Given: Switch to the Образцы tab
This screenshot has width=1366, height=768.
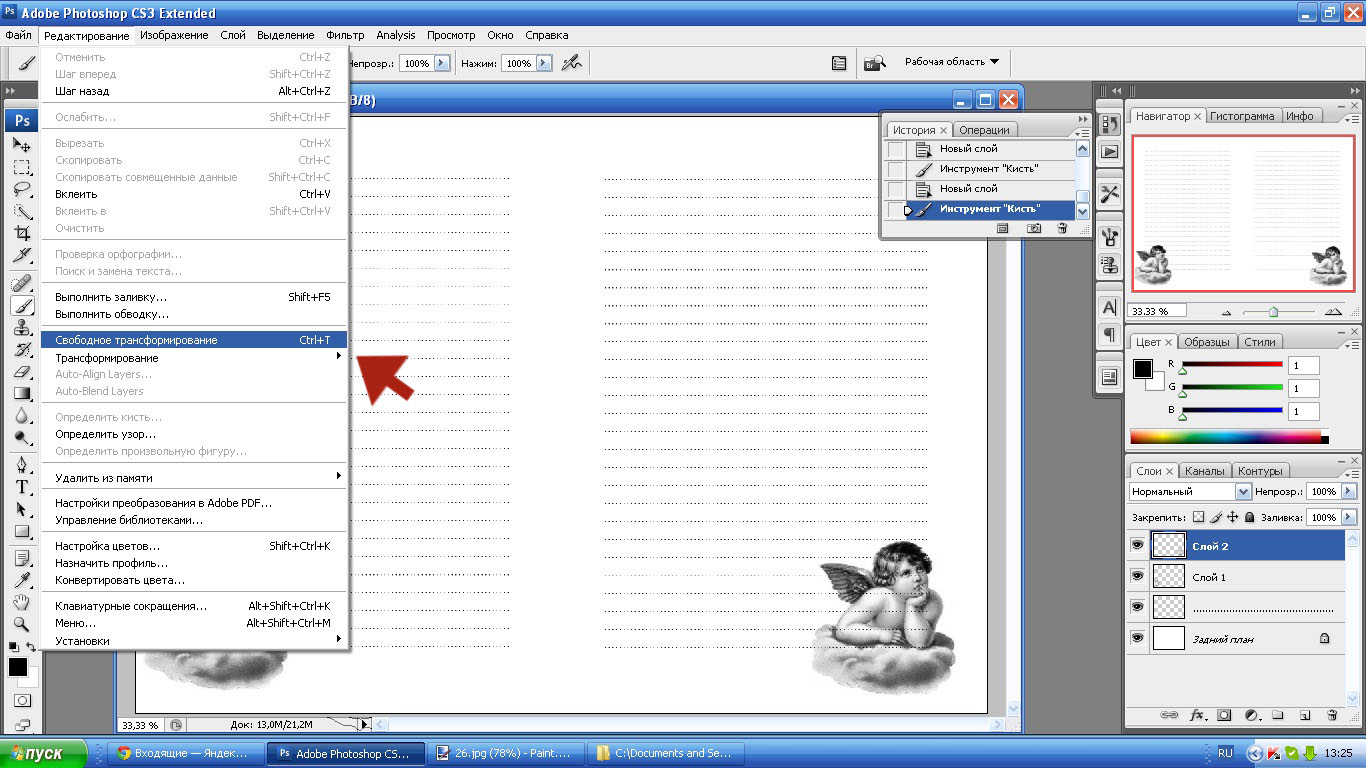Looking at the screenshot, I should 1206,342.
